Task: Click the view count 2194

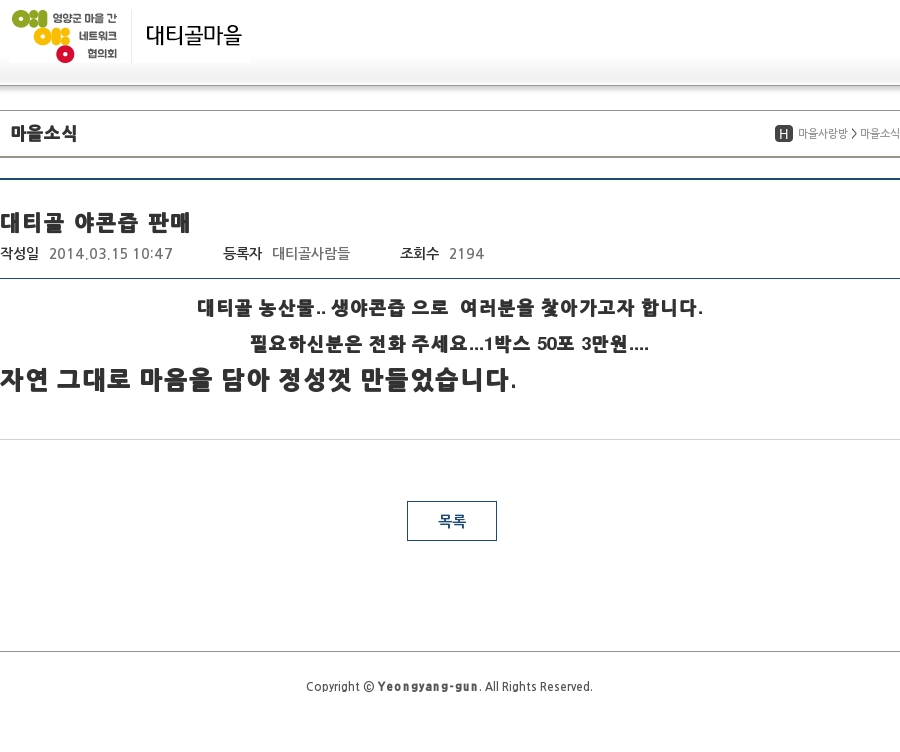Action: click(x=467, y=254)
